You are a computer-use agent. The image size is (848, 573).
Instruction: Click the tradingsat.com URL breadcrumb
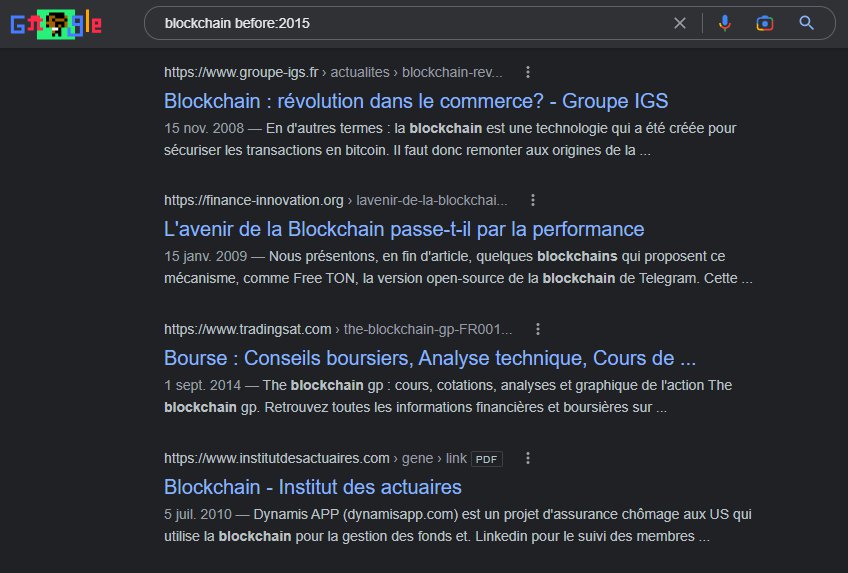337,329
